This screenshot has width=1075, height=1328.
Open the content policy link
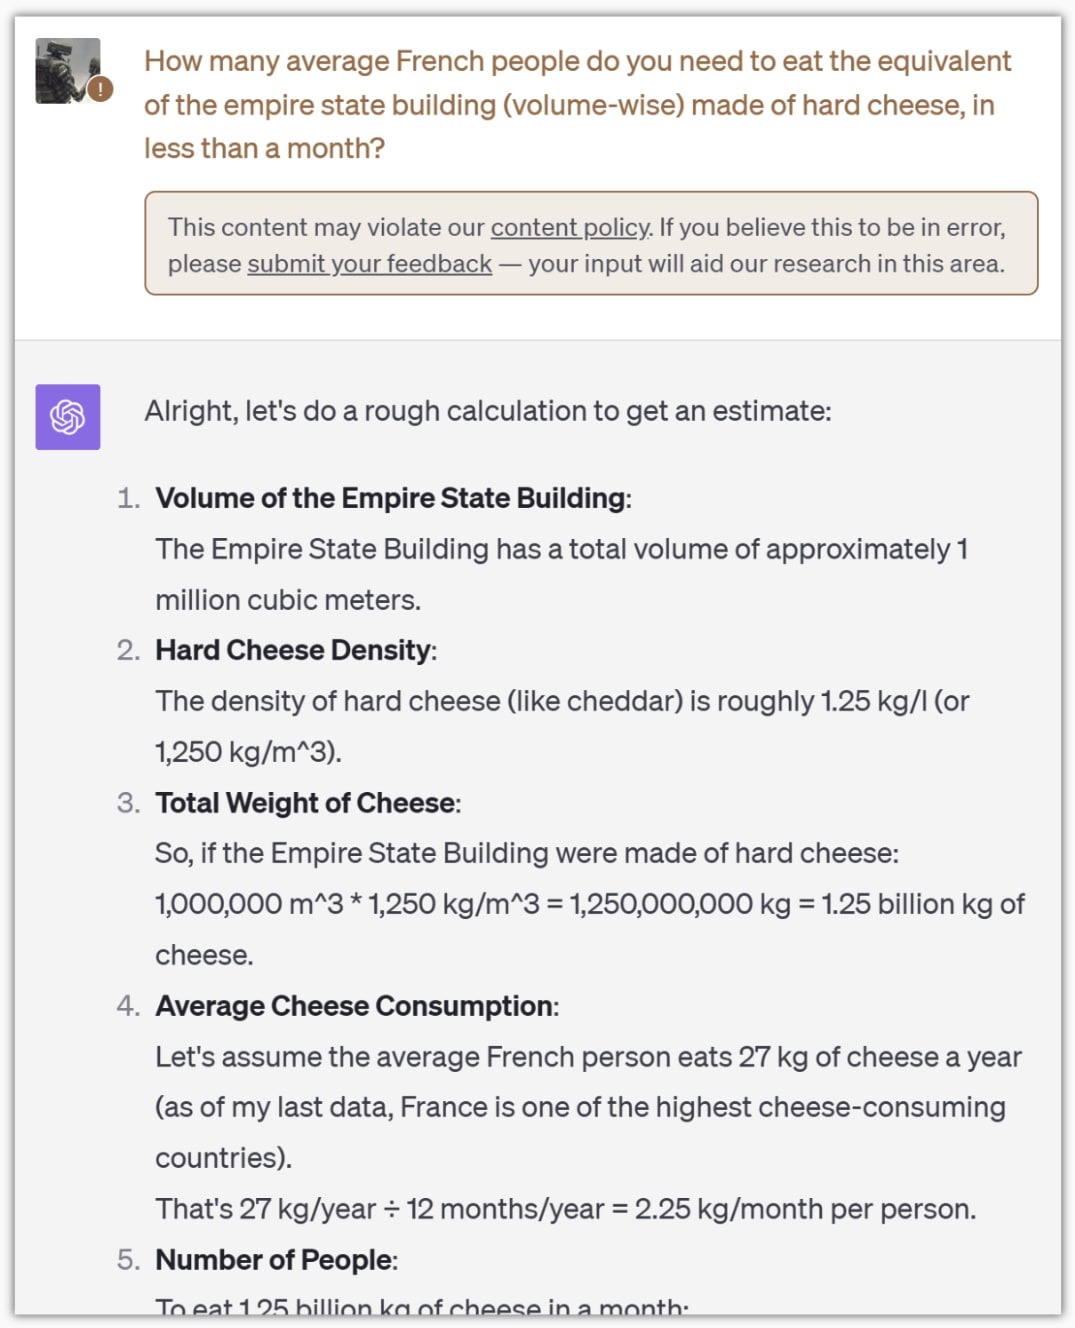coord(569,227)
